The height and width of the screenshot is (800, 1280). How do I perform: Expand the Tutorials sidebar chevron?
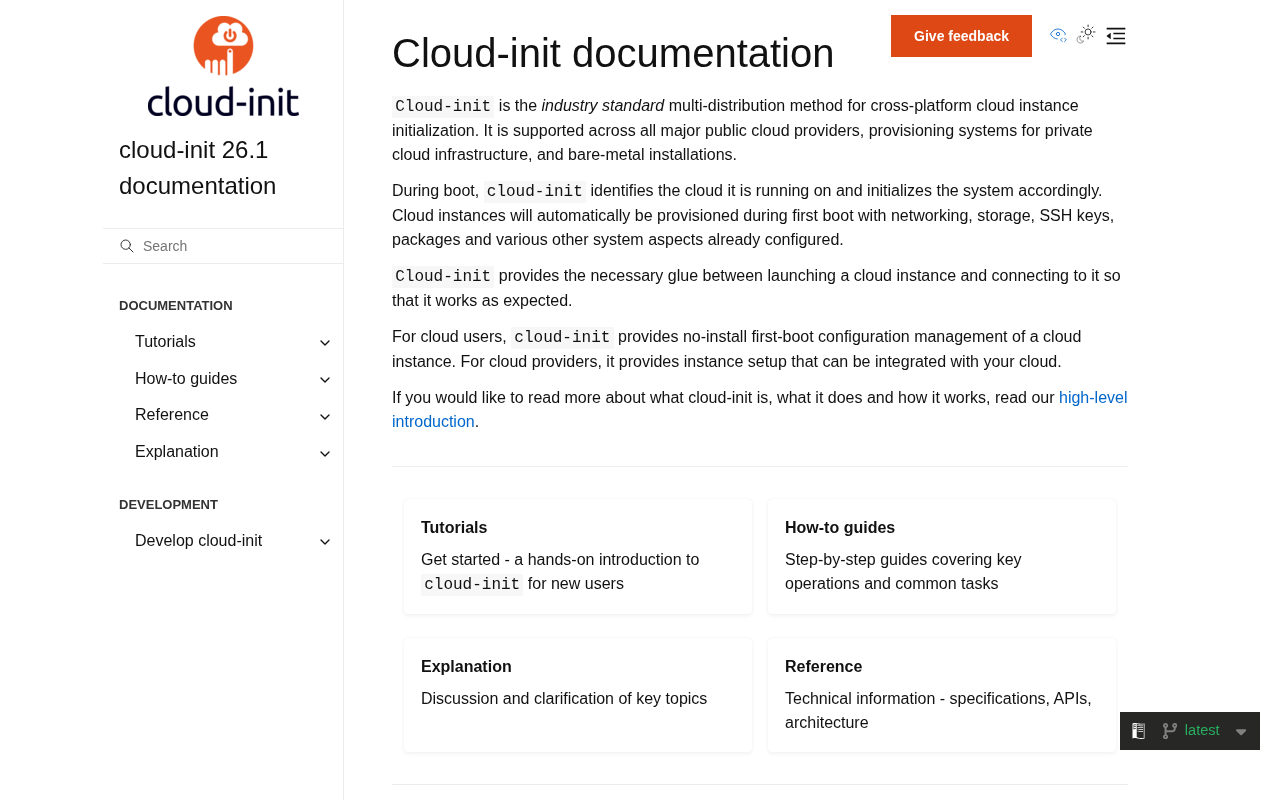(325, 343)
